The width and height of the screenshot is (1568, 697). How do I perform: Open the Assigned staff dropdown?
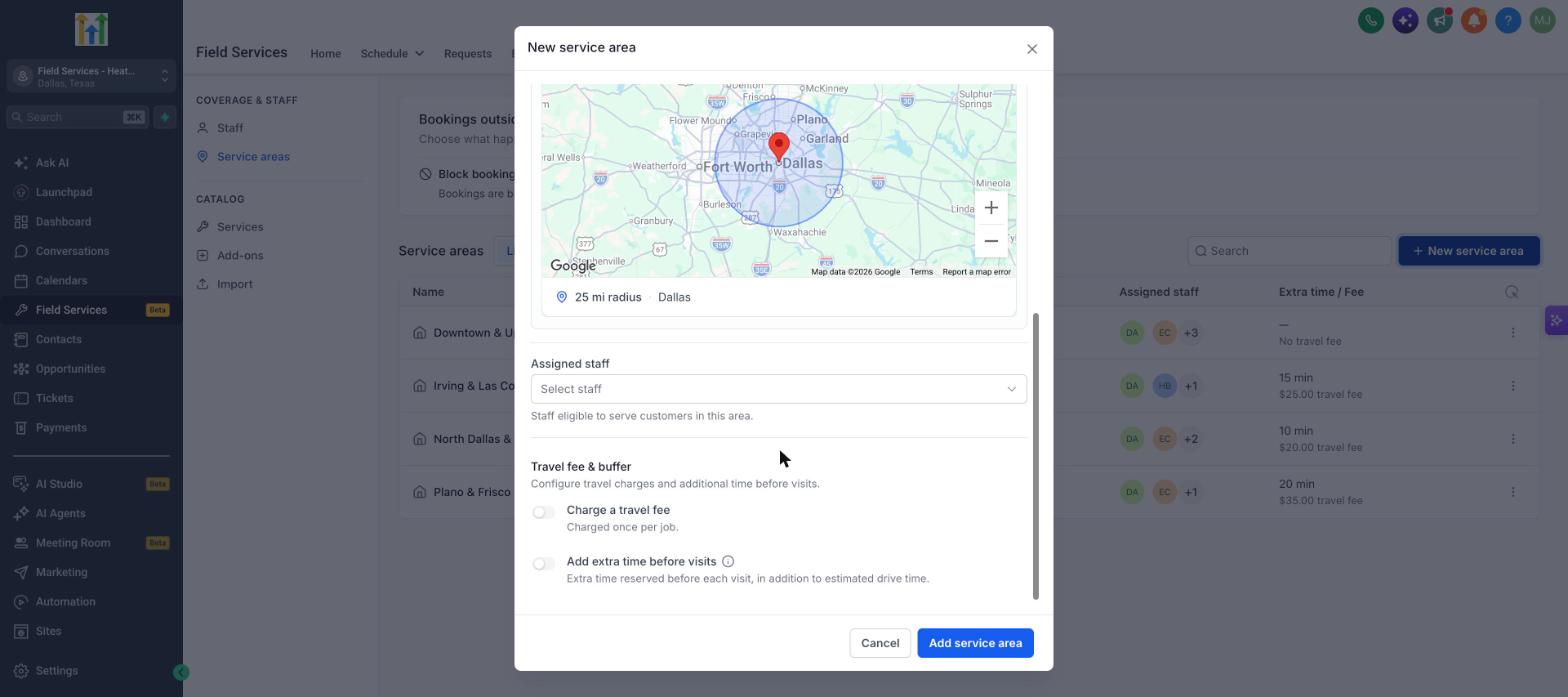(x=779, y=389)
